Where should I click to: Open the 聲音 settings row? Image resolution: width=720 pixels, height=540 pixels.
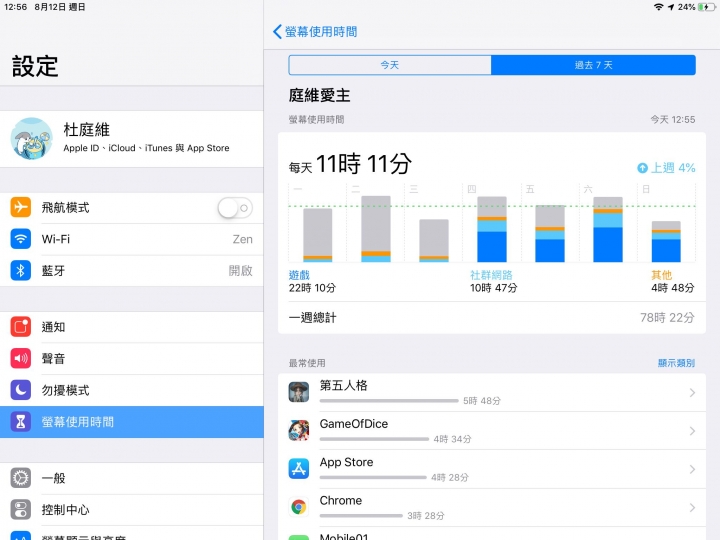pyautogui.click(x=132, y=359)
